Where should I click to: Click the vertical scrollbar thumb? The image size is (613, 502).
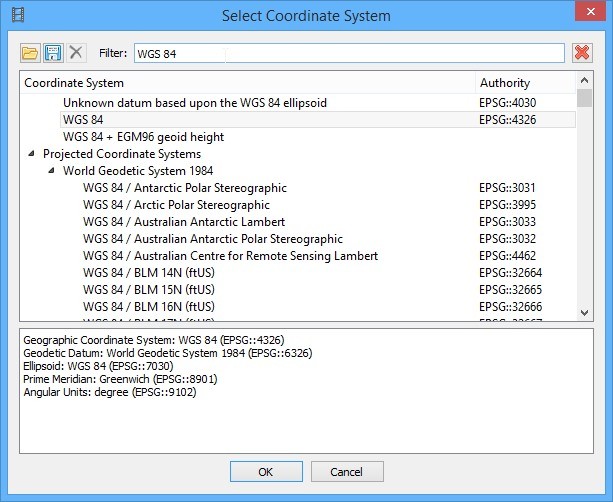pyautogui.click(x=584, y=98)
